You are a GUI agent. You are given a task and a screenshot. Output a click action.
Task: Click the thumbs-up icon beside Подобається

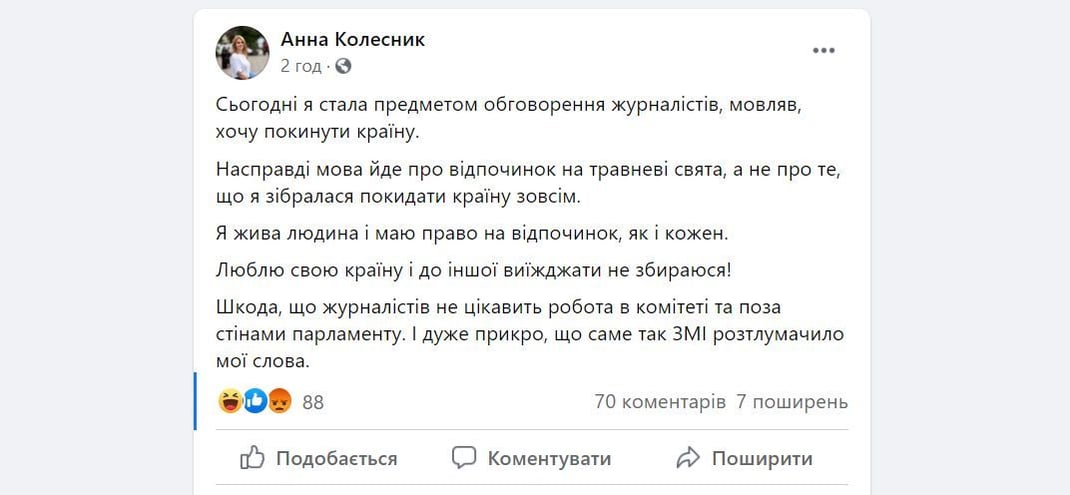(x=253, y=458)
